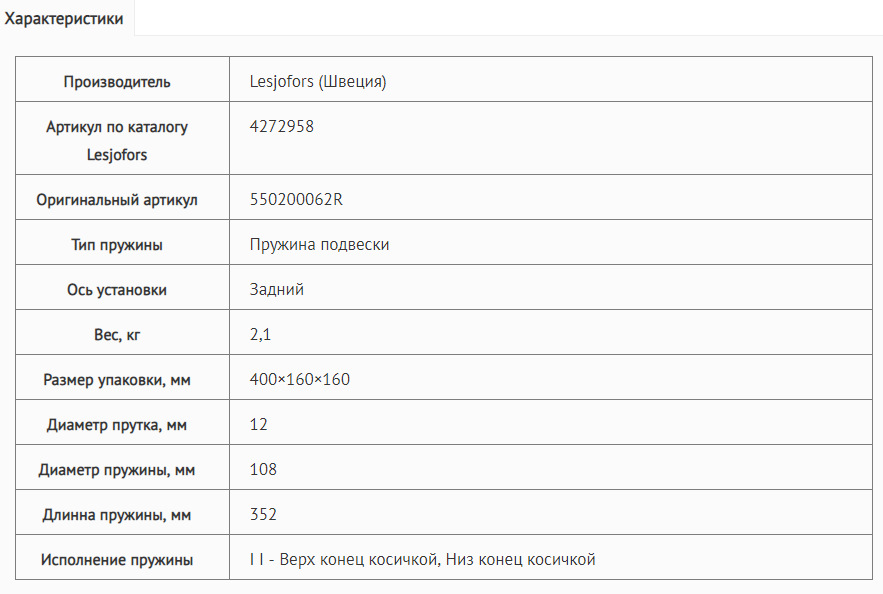This screenshot has height=594, width=883.
Task: Click the Ось установки label
Action: point(117,290)
